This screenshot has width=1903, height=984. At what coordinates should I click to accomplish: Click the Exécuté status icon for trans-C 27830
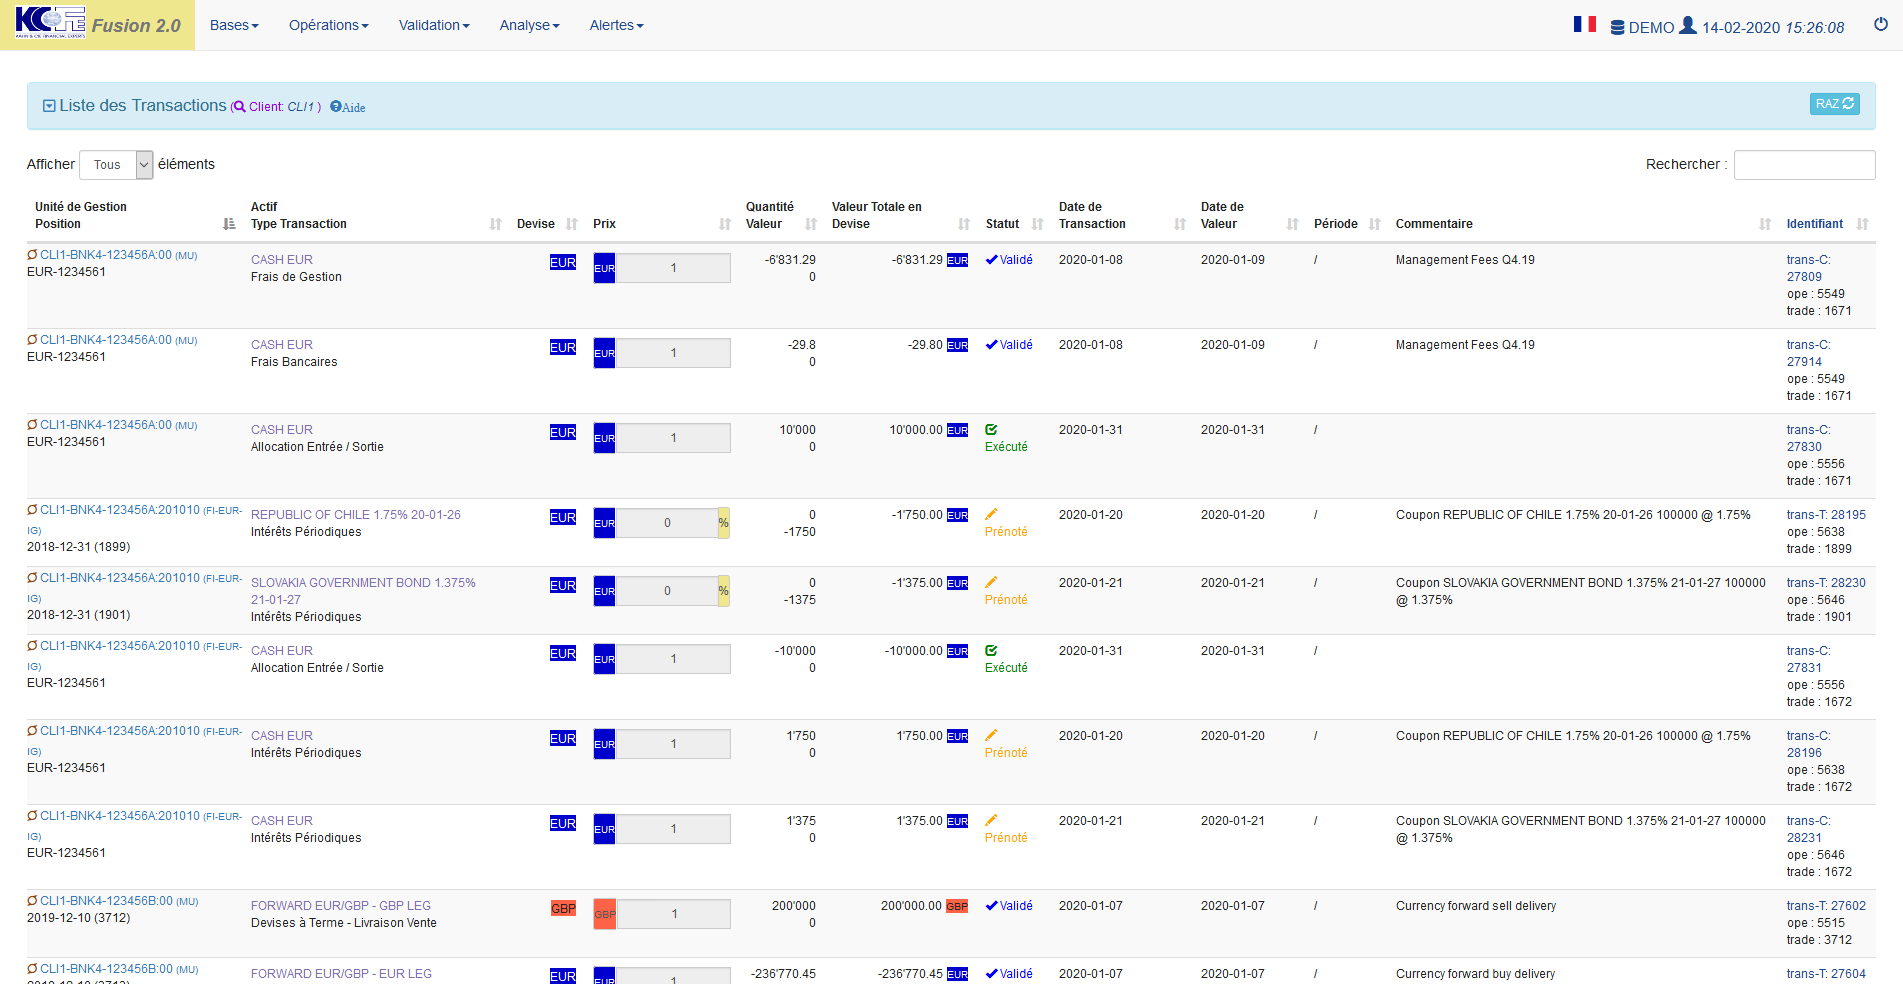coord(991,430)
